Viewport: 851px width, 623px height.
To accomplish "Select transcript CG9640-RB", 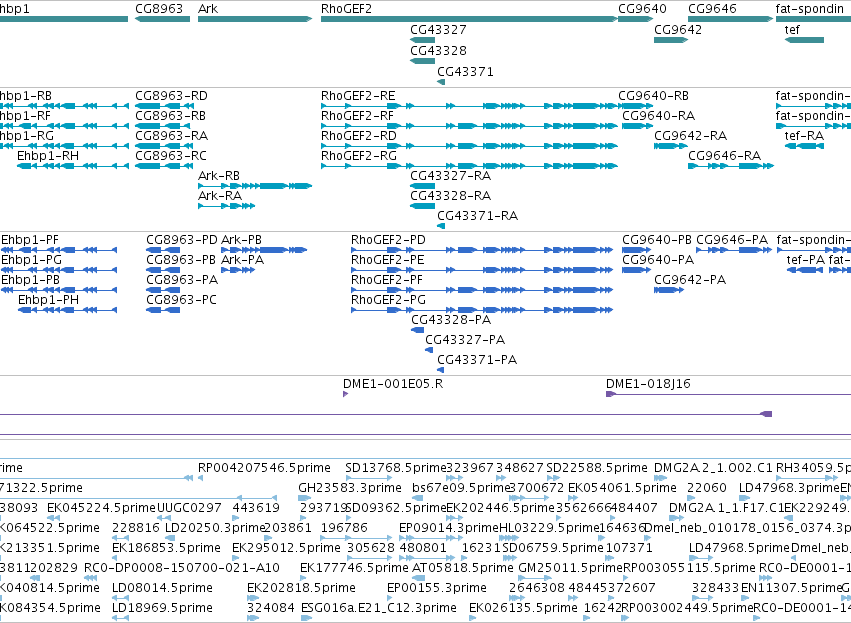I will click(x=653, y=96).
